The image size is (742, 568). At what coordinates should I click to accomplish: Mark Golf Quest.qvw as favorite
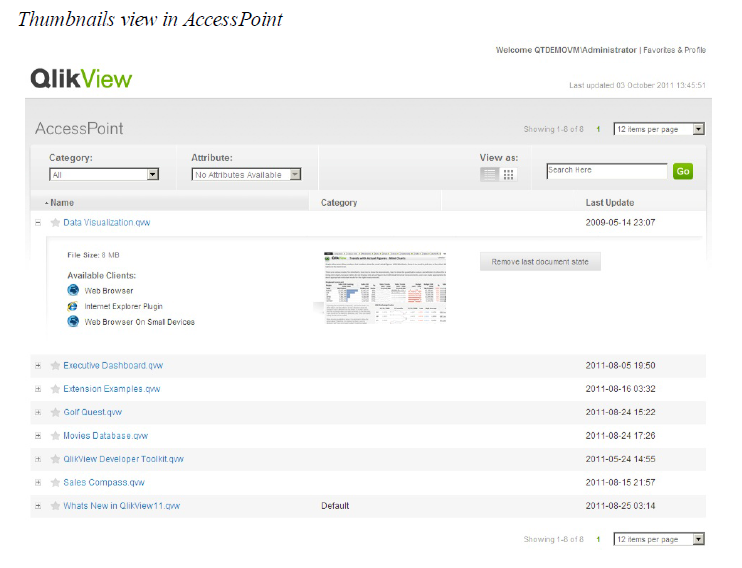pyautogui.click(x=55, y=412)
